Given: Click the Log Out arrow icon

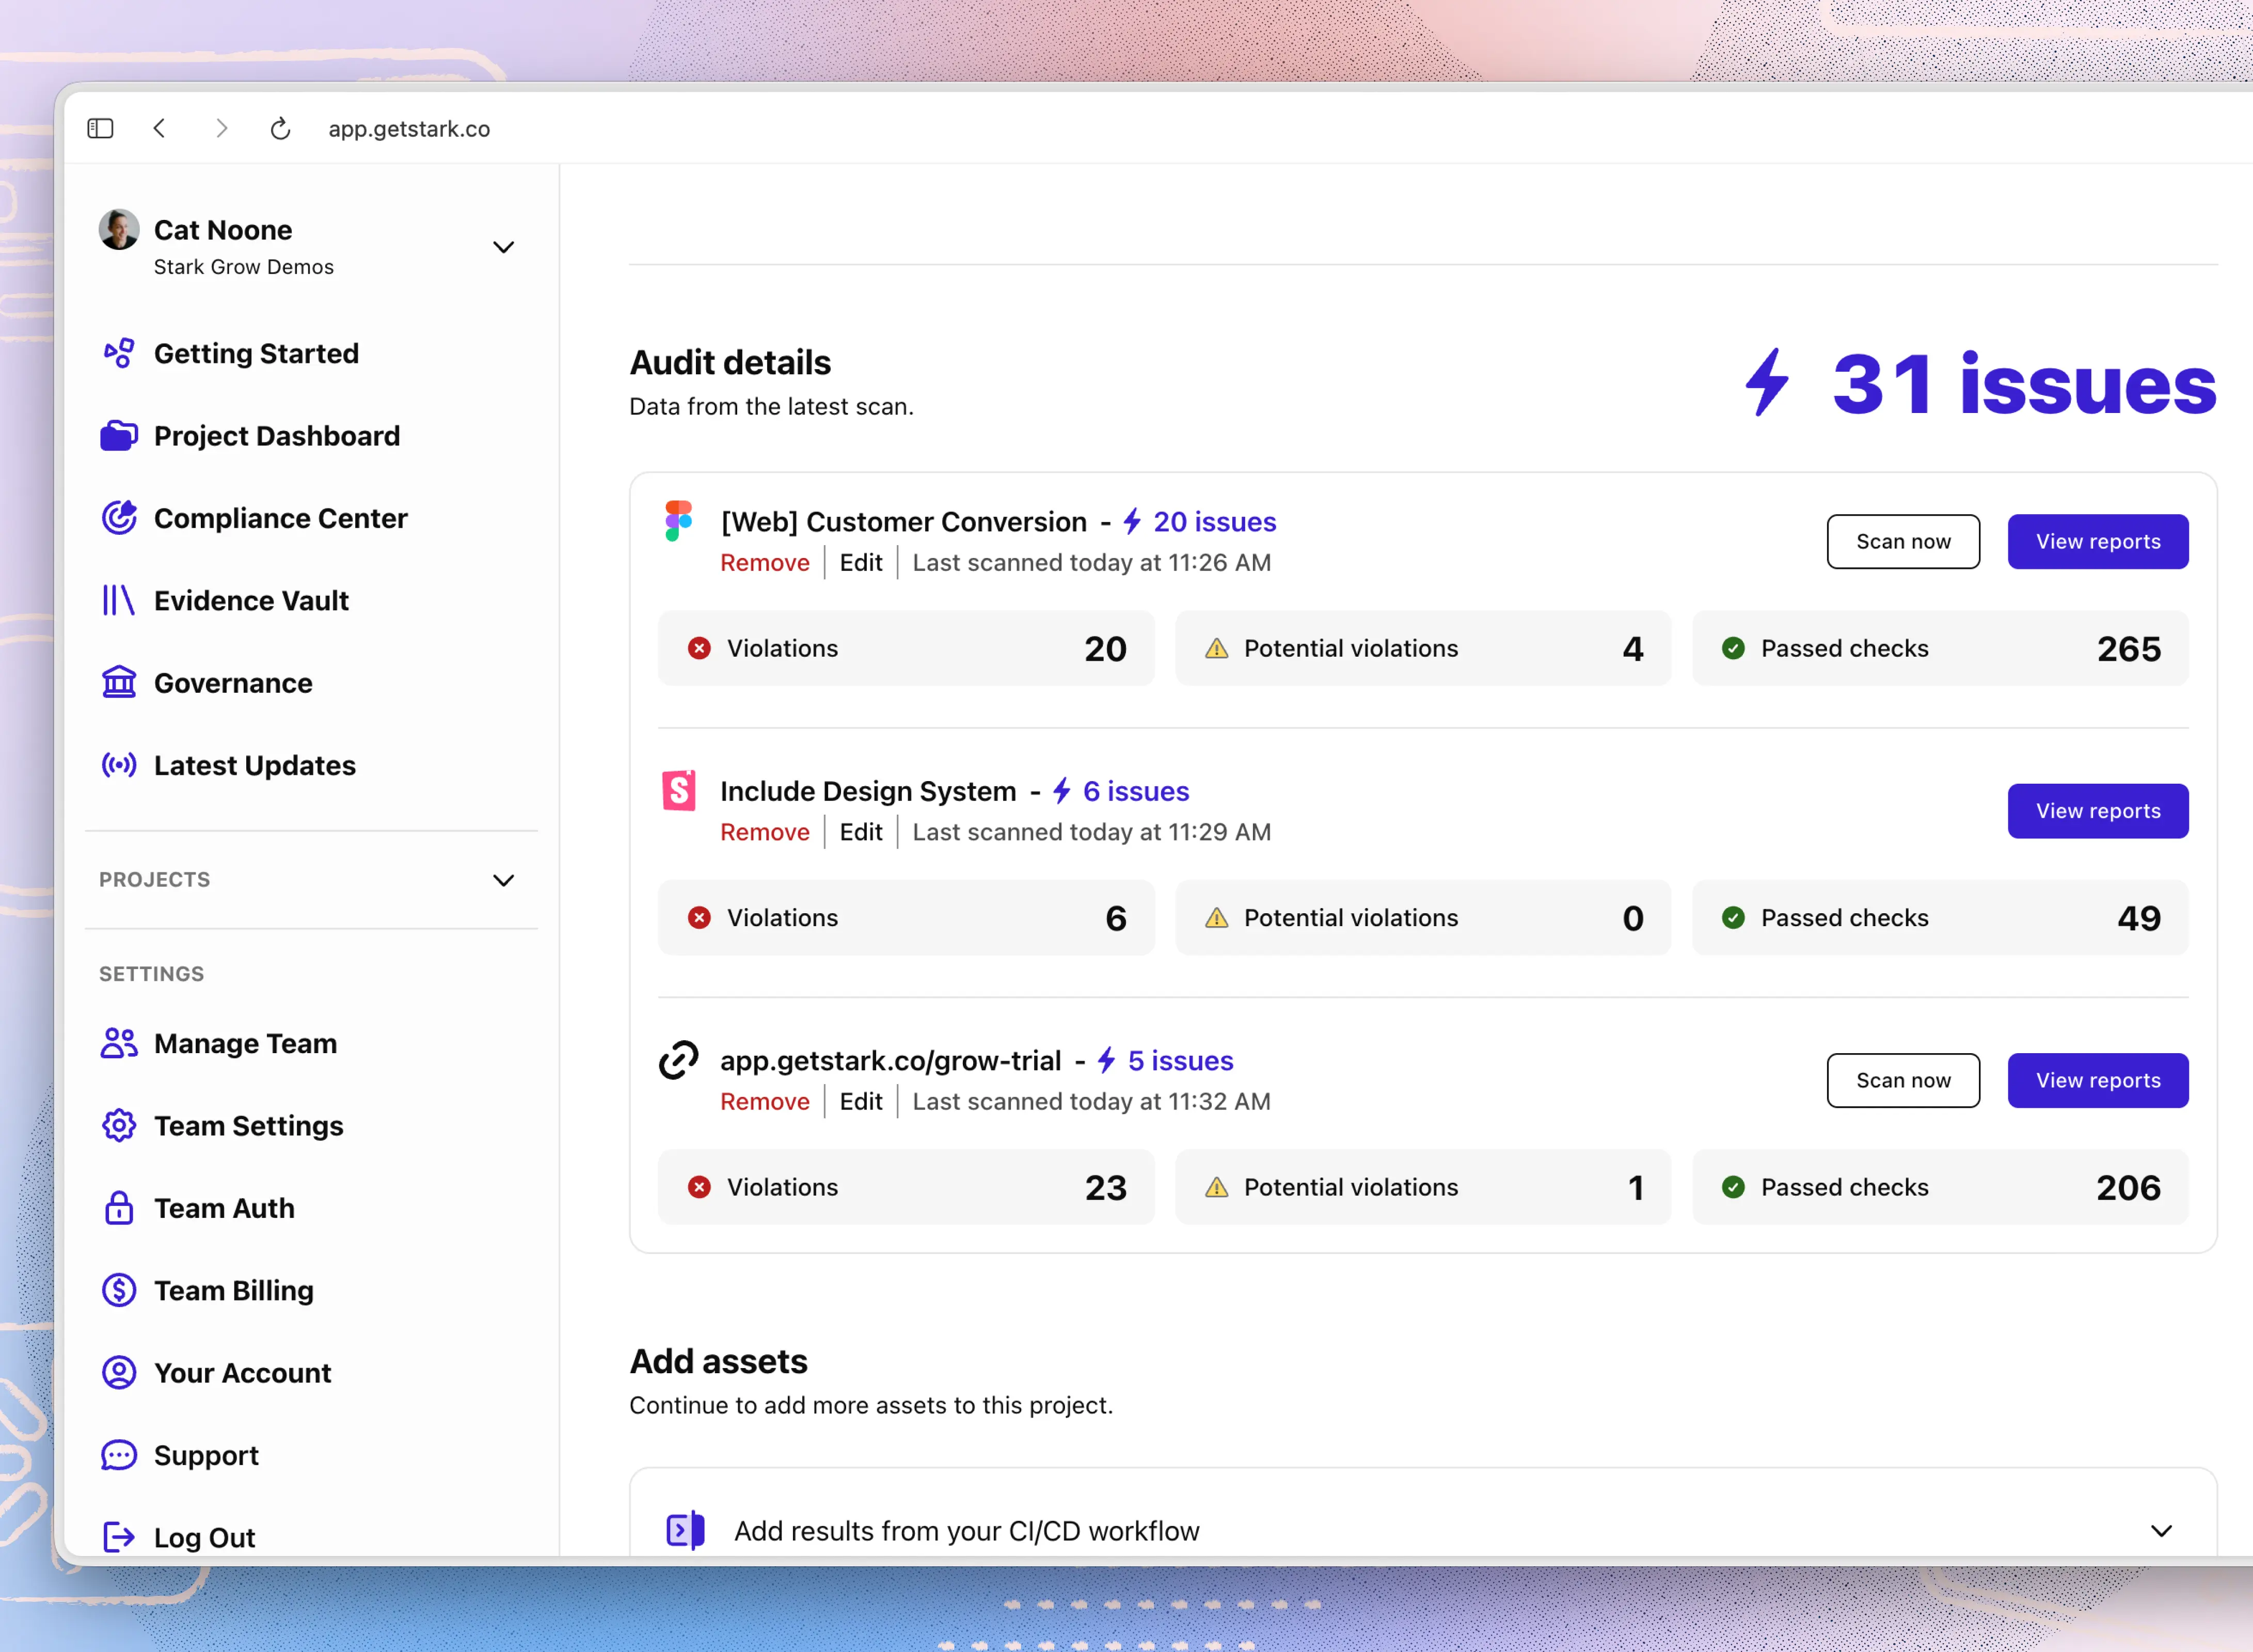Looking at the screenshot, I should [x=119, y=1537].
